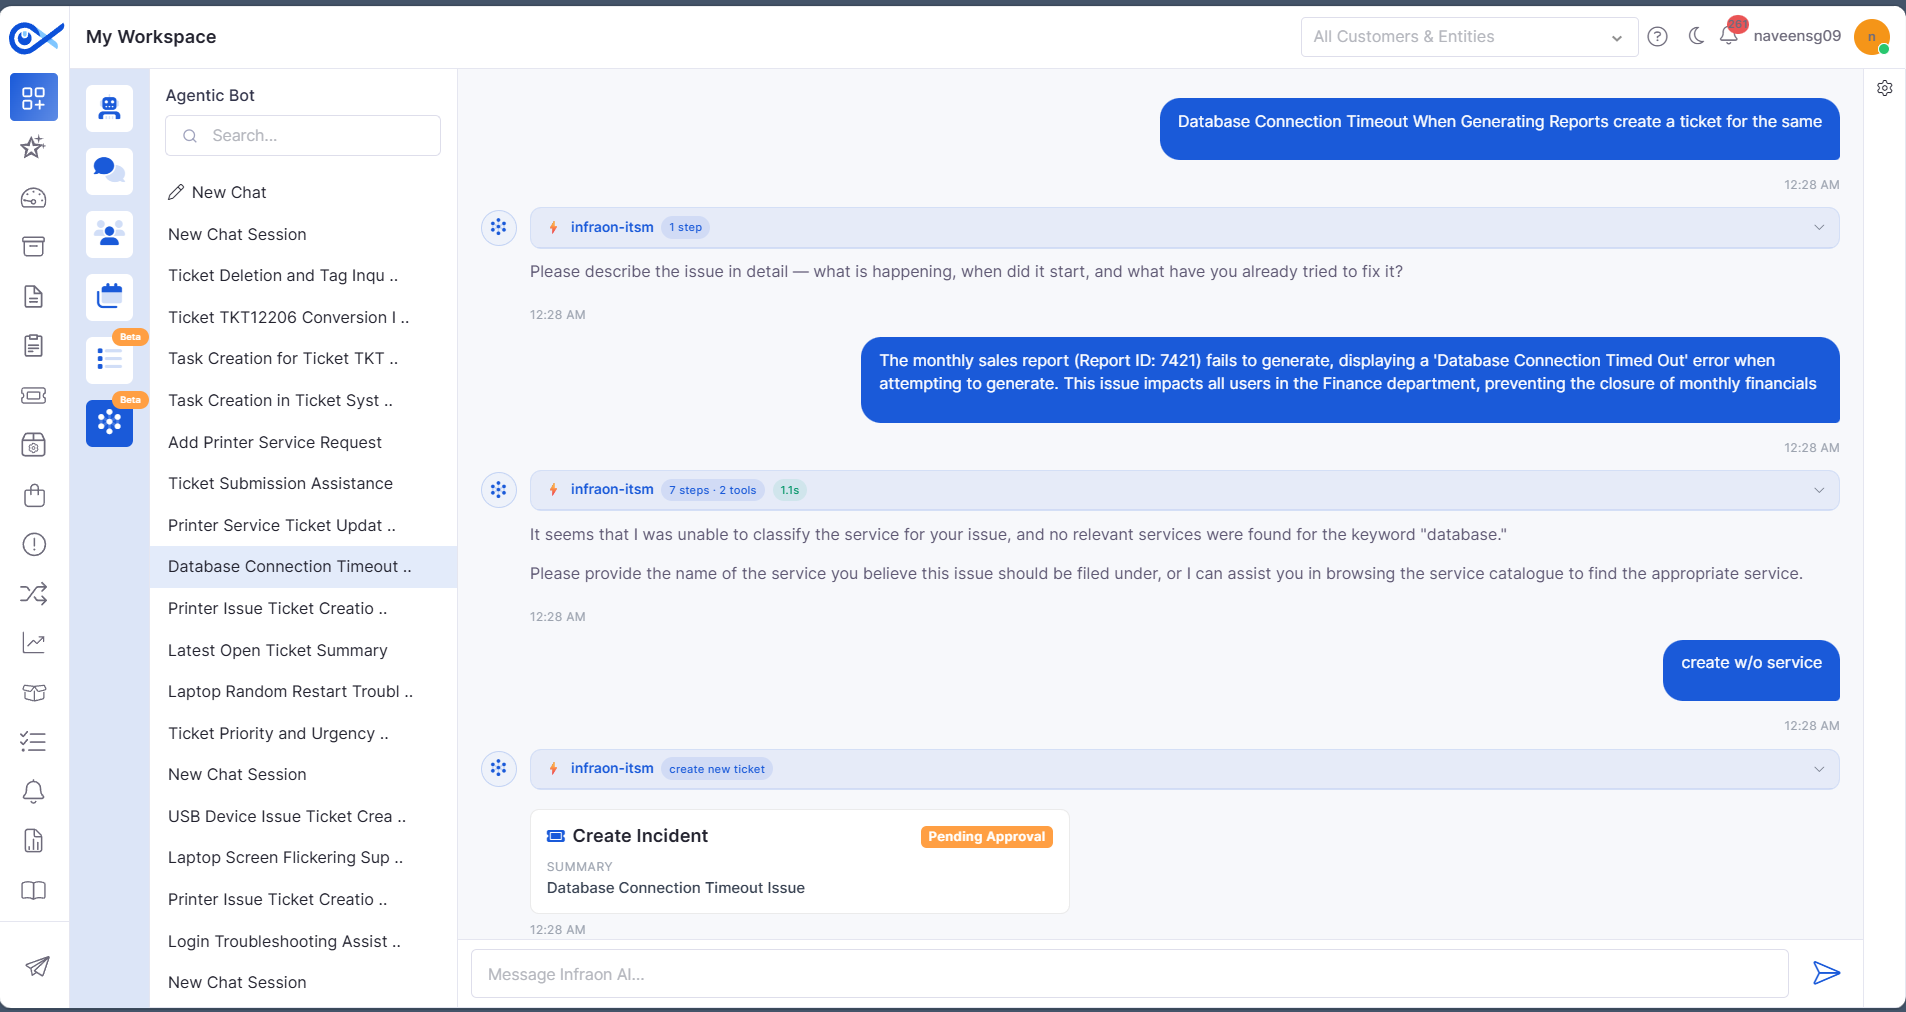
Task: Click the Pending Approval badge
Action: [x=986, y=837]
